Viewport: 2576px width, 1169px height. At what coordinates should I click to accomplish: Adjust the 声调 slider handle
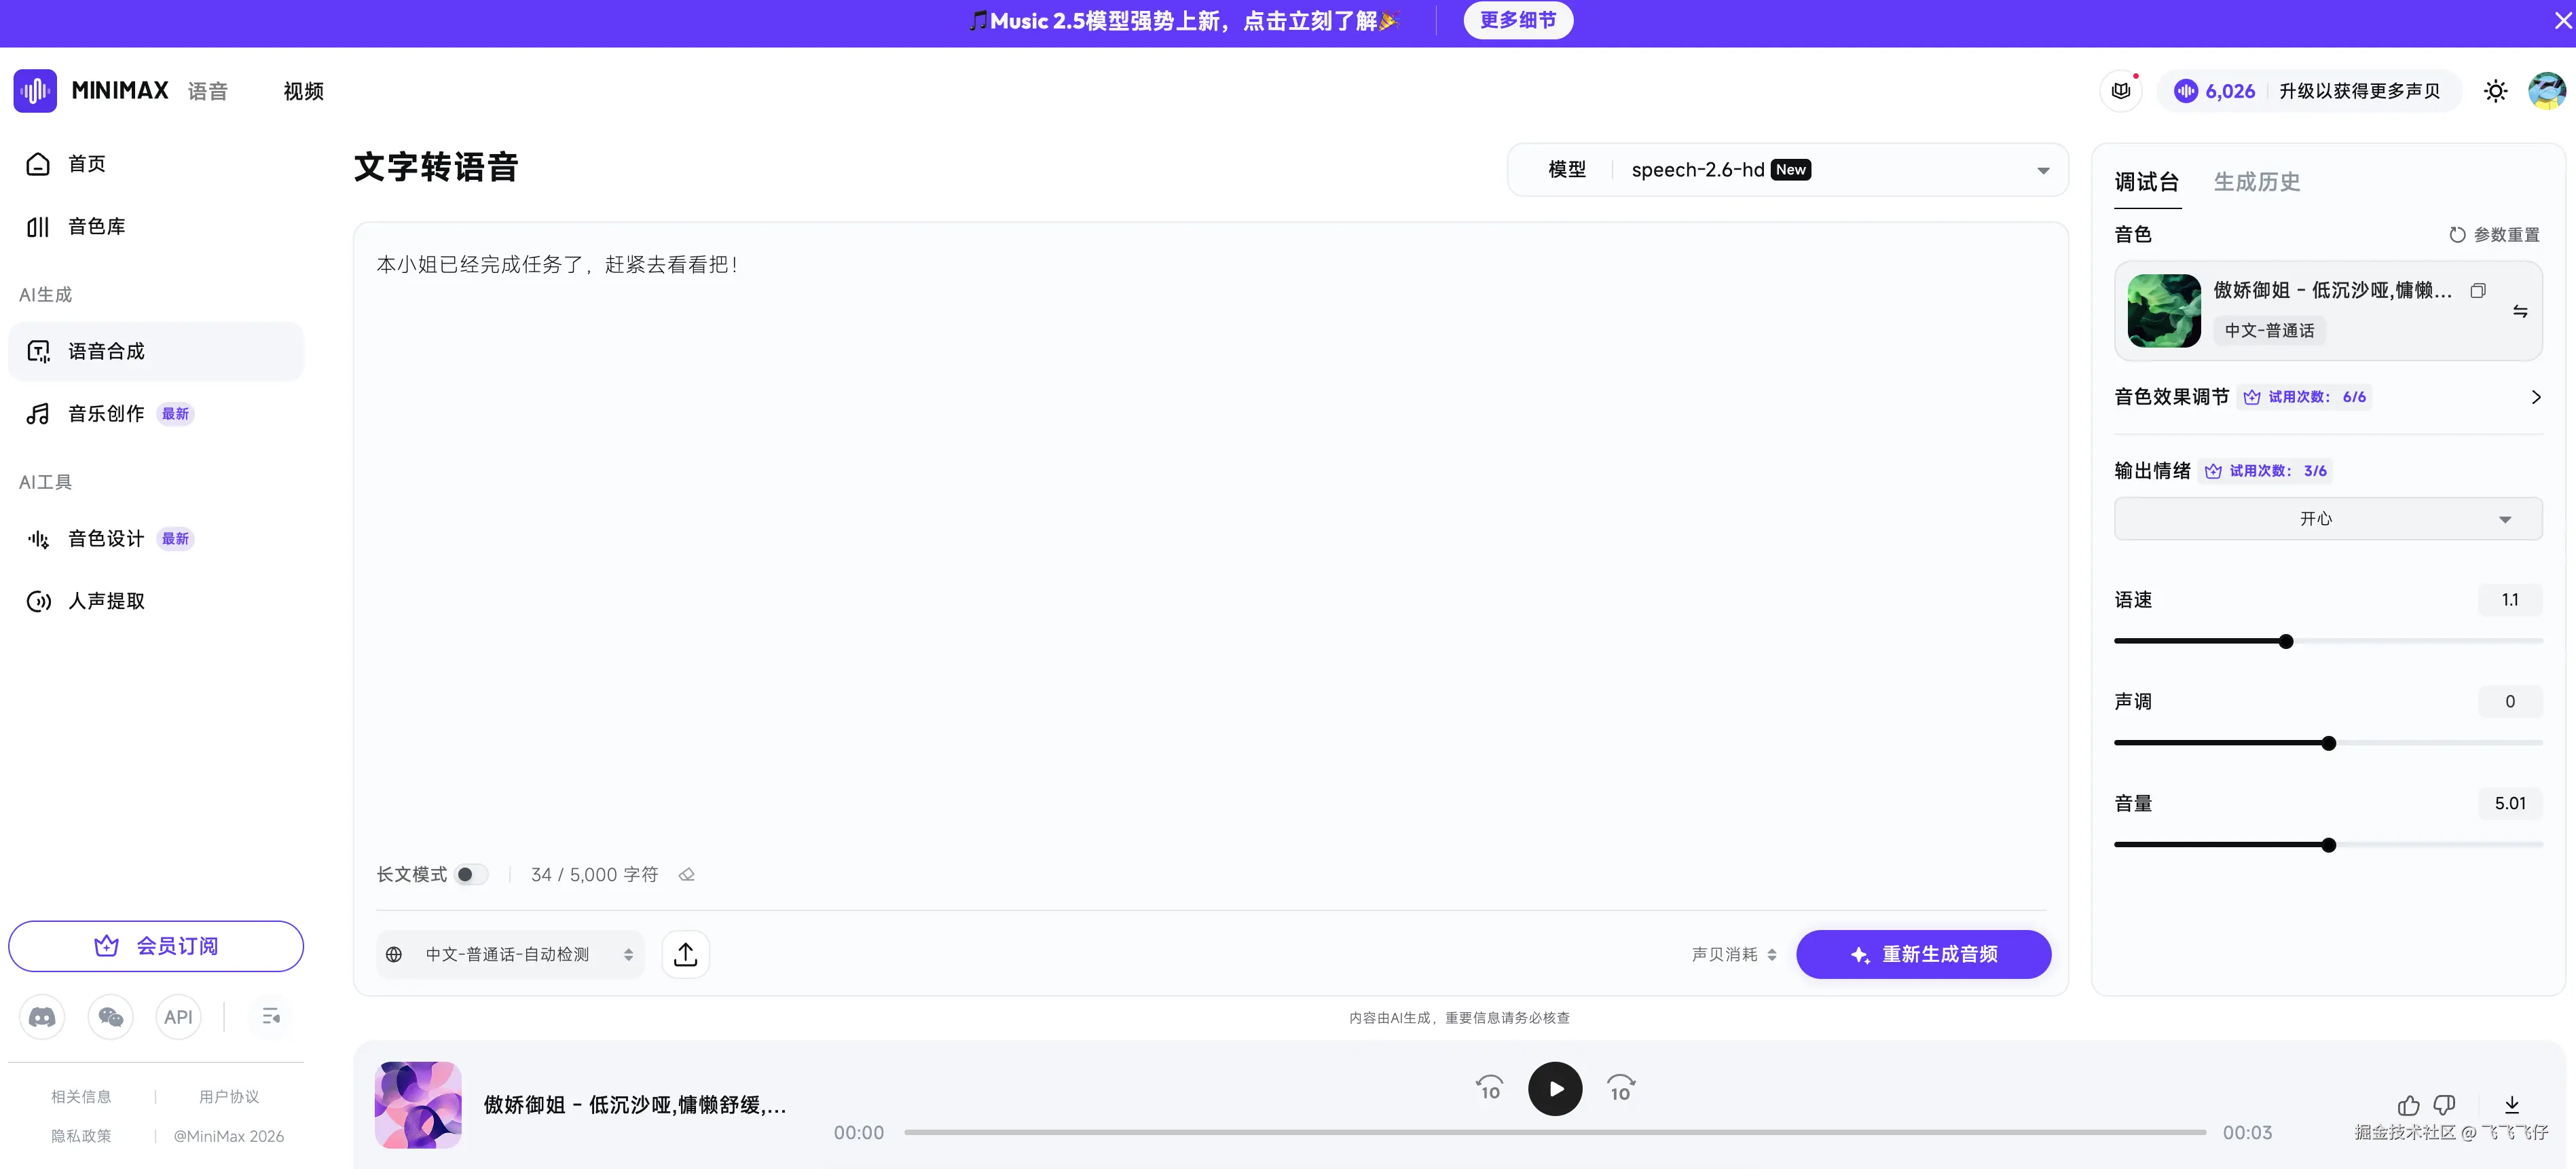click(x=2329, y=744)
